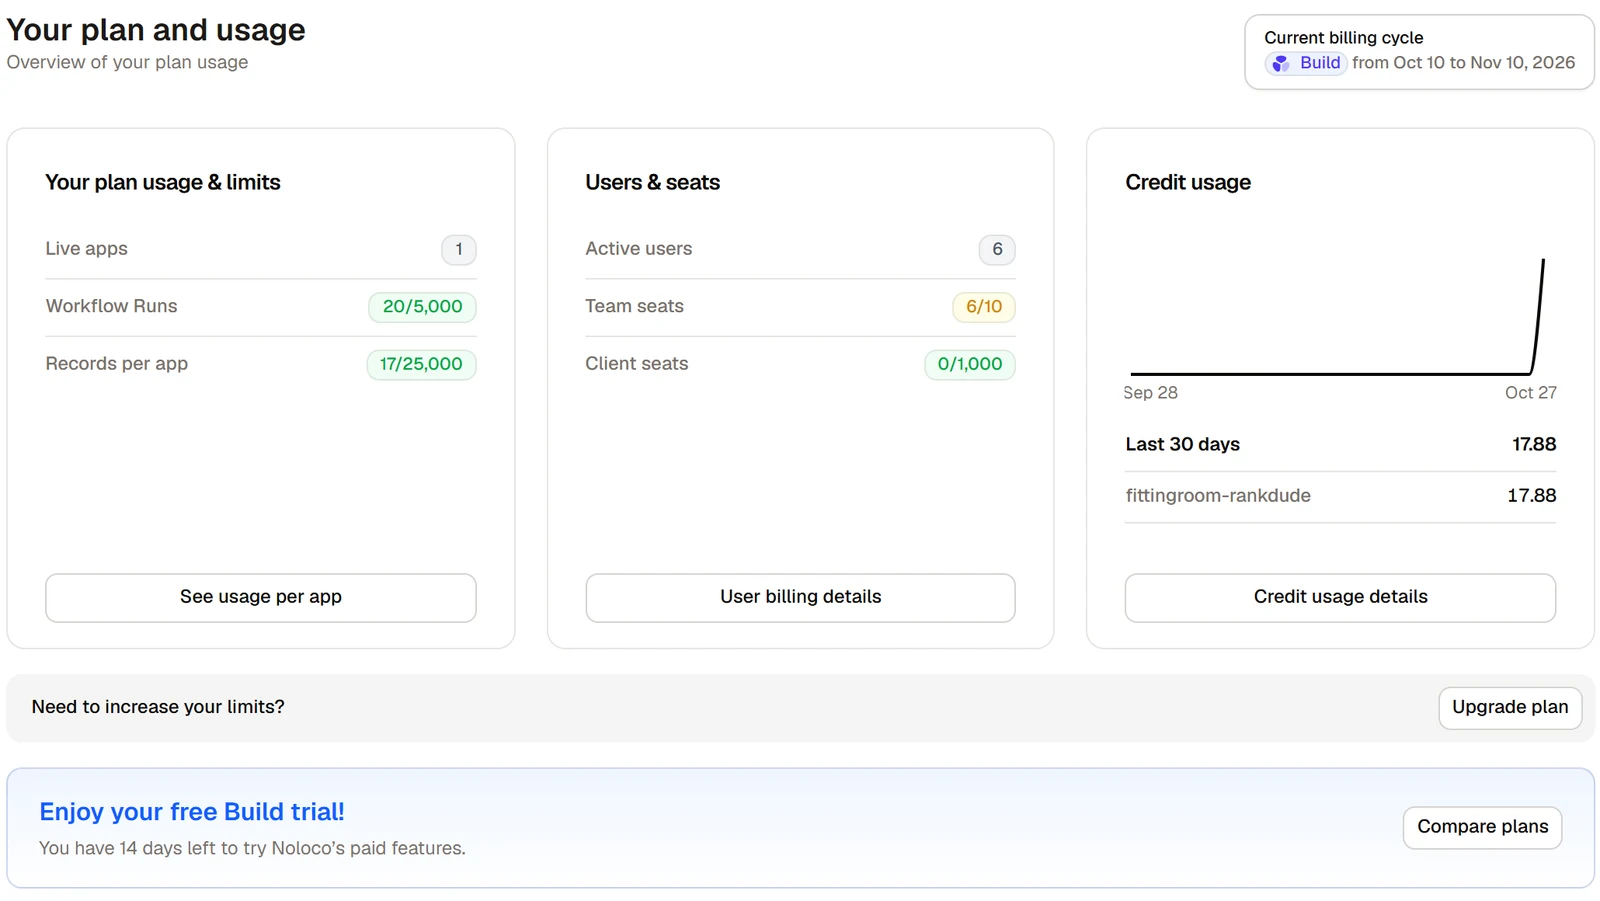Click the Your plan usage & limits heading
Viewport: 1600px width, 901px height.
click(x=163, y=183)
